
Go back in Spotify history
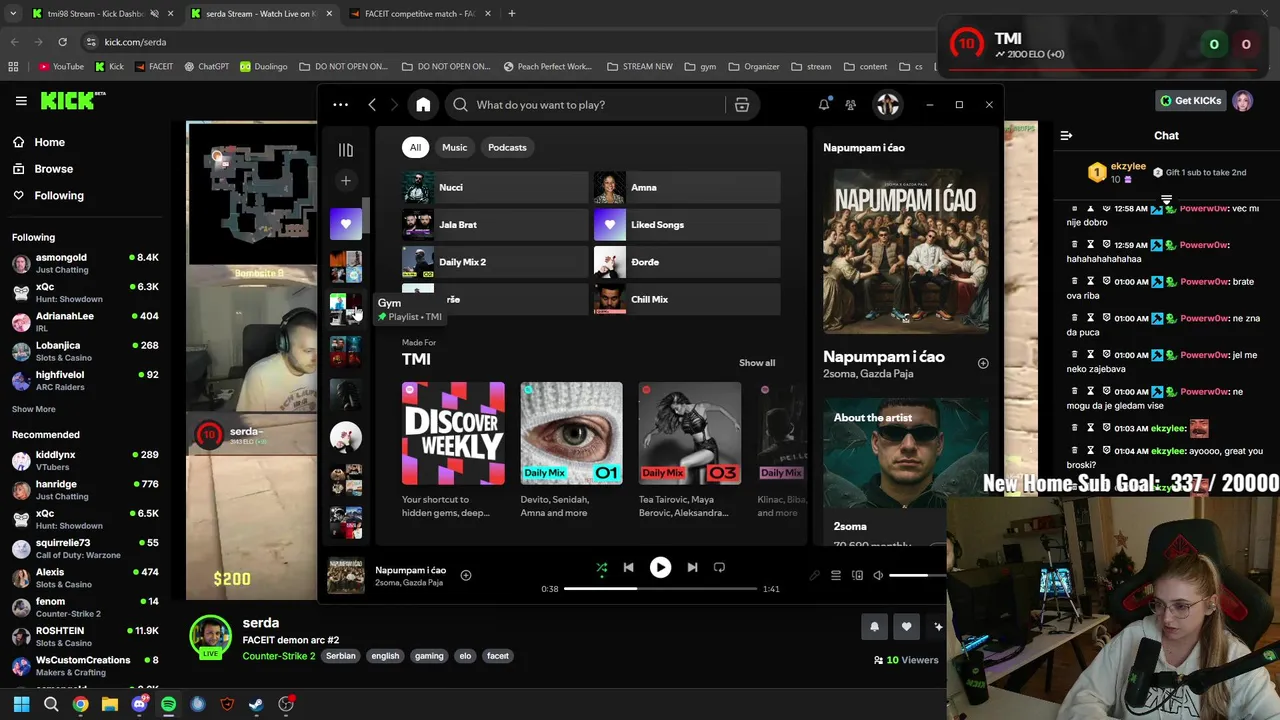372,105
